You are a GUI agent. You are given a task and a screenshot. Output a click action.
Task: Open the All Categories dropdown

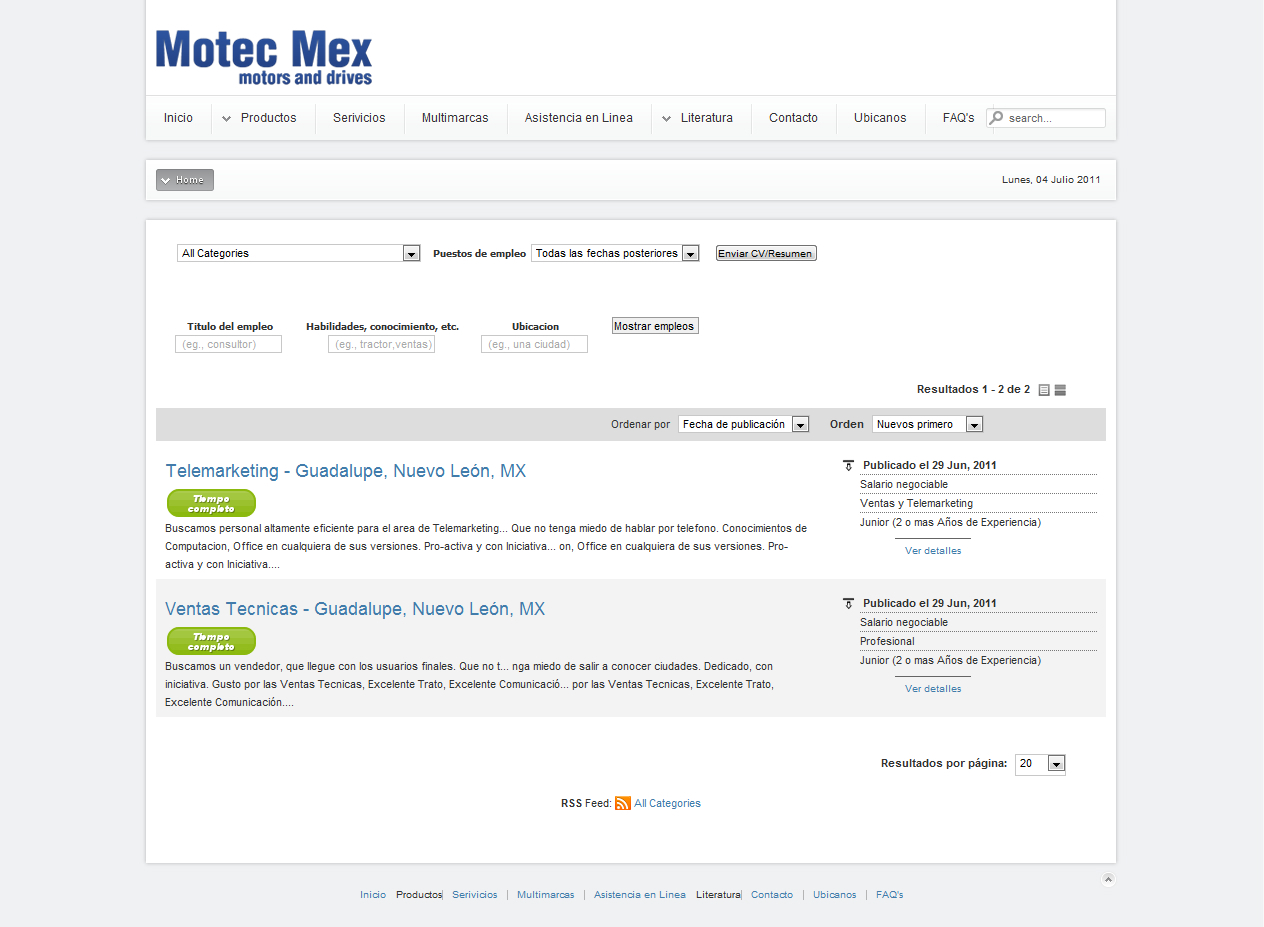click(298, 254)
